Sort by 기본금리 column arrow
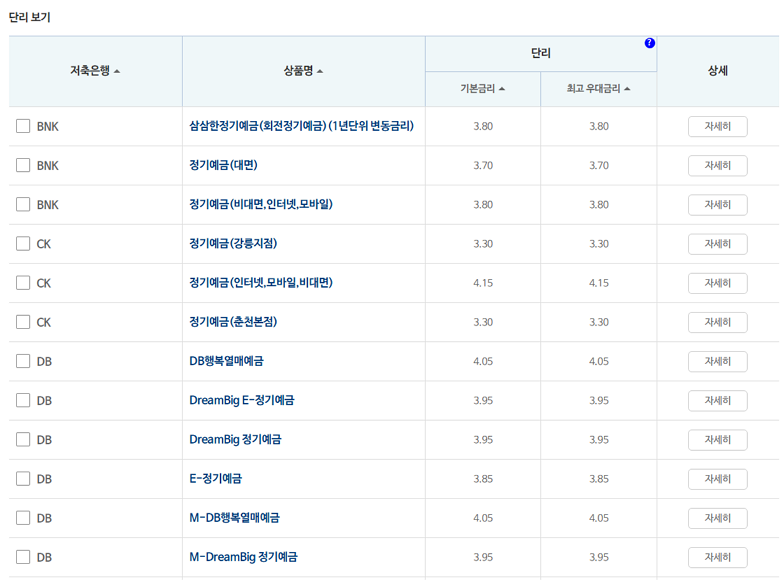 [502, 89]
